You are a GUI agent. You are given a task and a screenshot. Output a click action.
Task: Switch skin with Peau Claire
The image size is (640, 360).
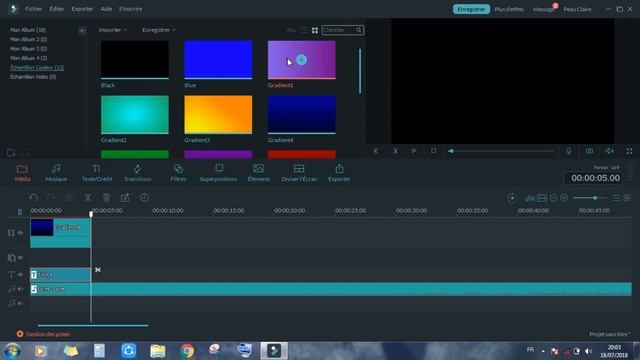tap(577, 9)
